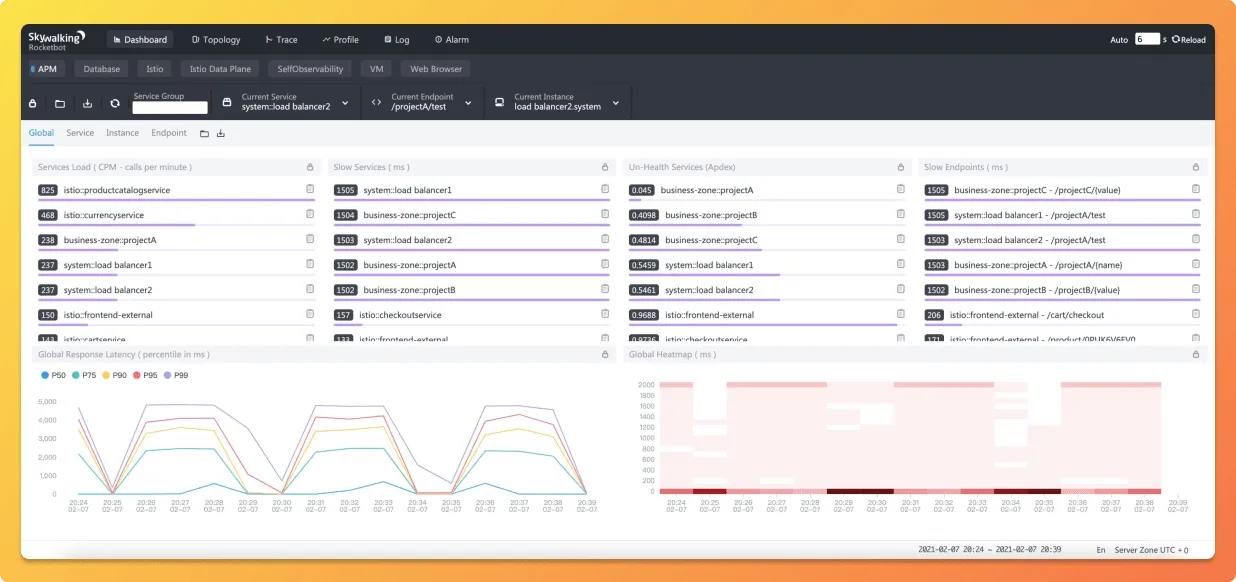Viewport: 1236px width, 582px height.
Task: Click copy icon for business-zone::projectA Apdex row
Action: pos(900,189)
